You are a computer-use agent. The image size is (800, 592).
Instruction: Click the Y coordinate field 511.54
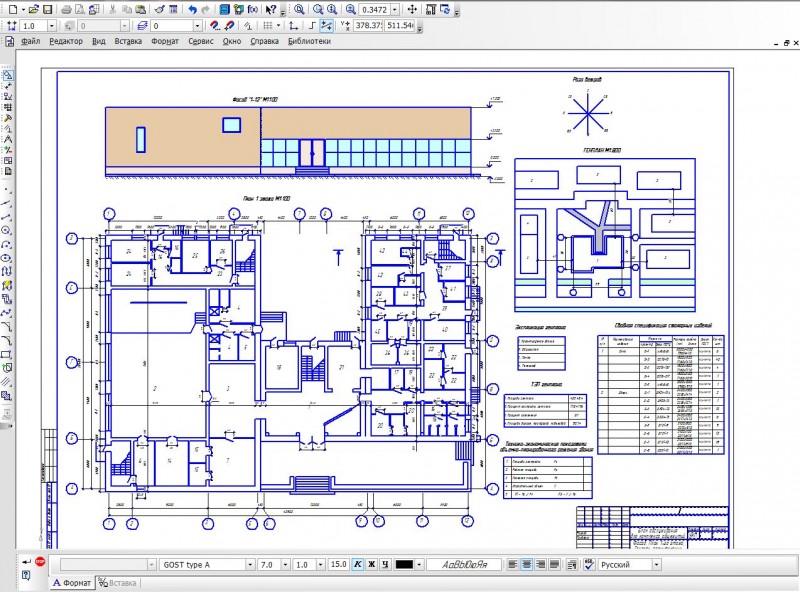pyautogui.click(x=399, y=25)
